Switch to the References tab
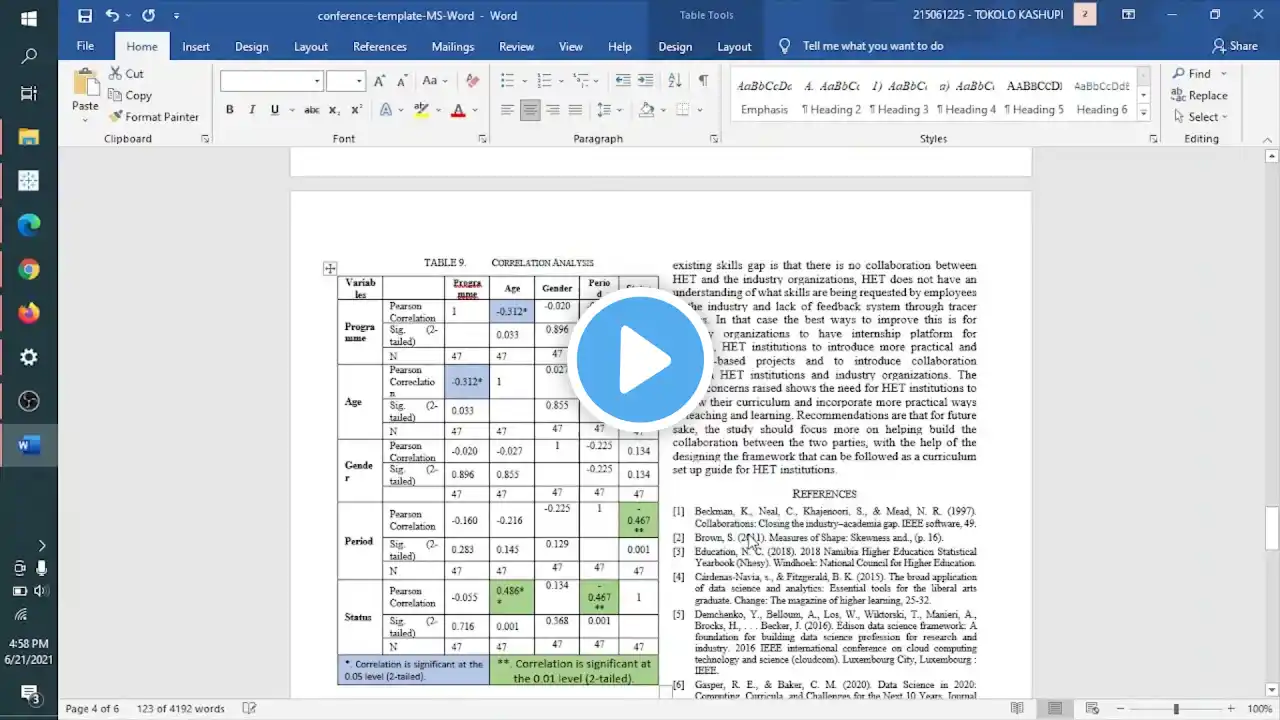Image resolution: width=1280 pixels, height=720 pixels. tap(380, 46)
